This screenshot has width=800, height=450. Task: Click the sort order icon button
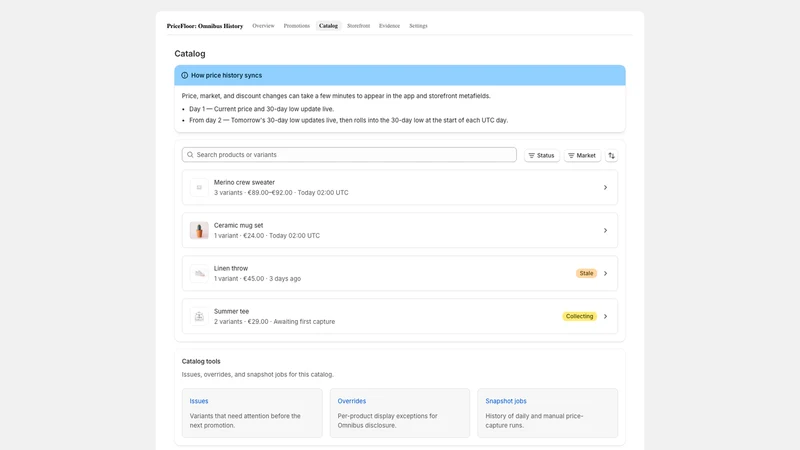(x=611, y=156)
